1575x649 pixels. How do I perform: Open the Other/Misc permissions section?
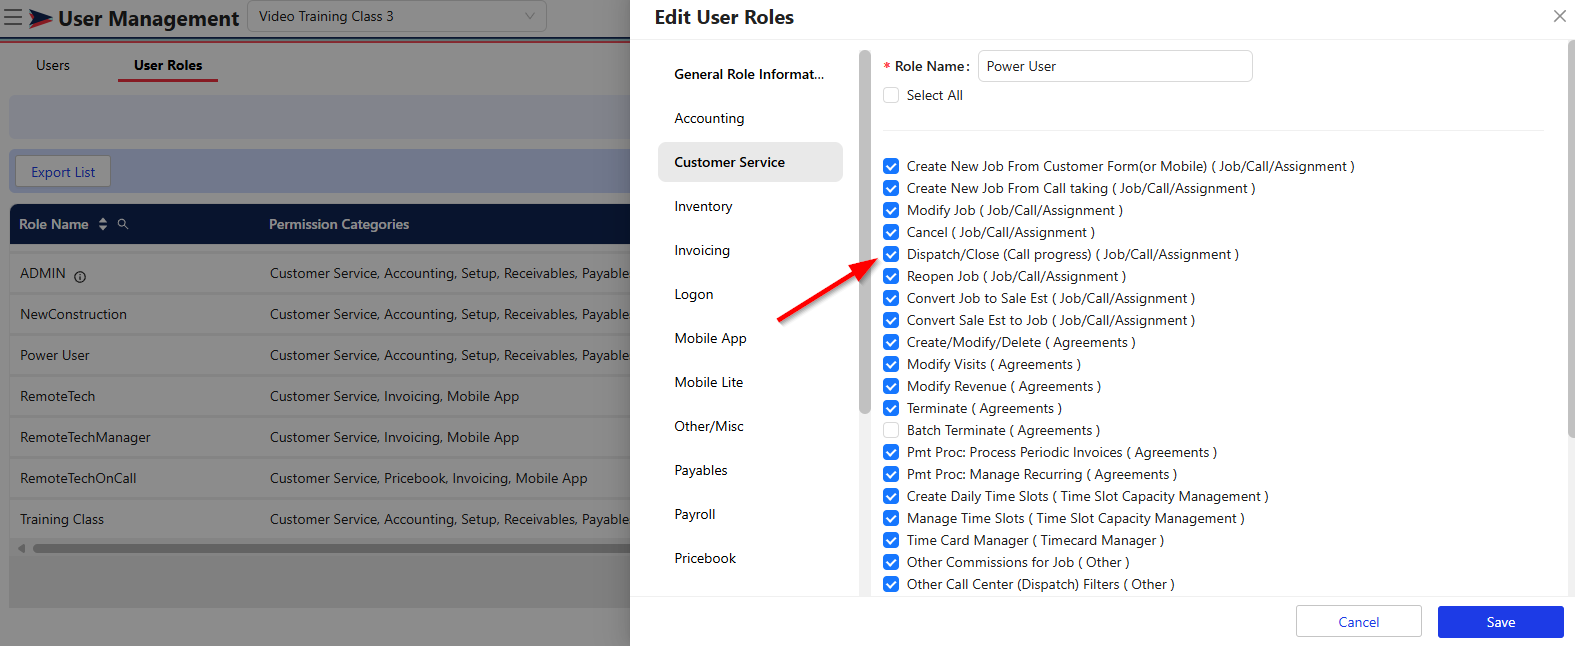point(750,426)
